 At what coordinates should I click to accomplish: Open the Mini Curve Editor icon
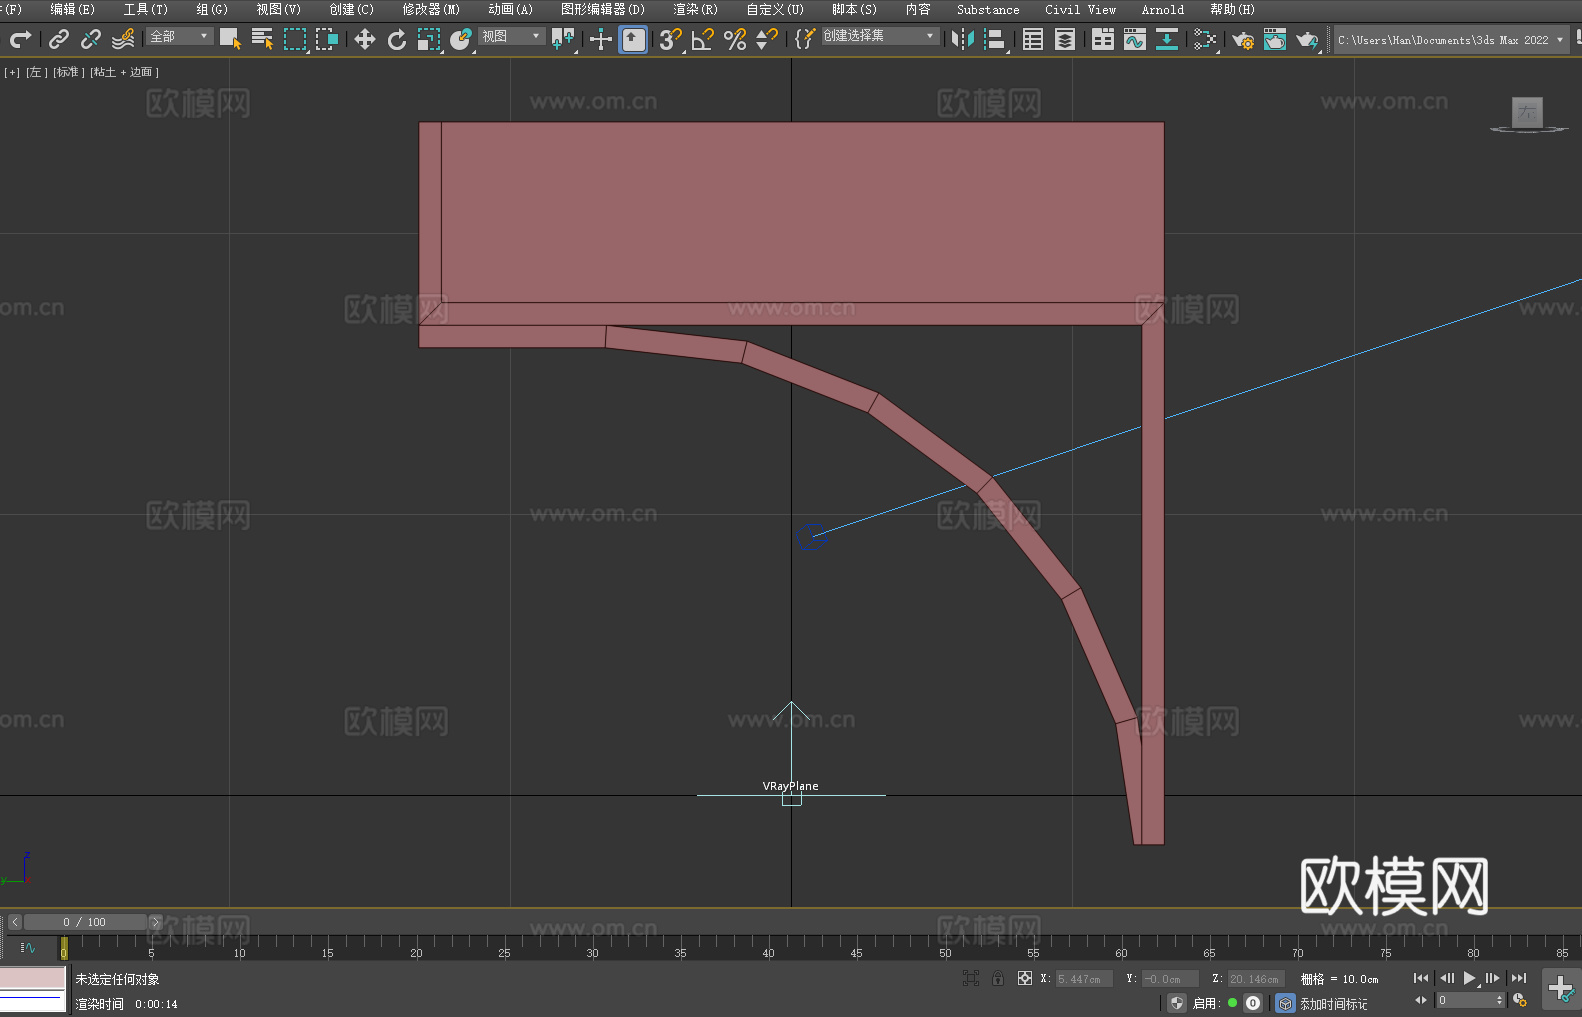(27, 947)
